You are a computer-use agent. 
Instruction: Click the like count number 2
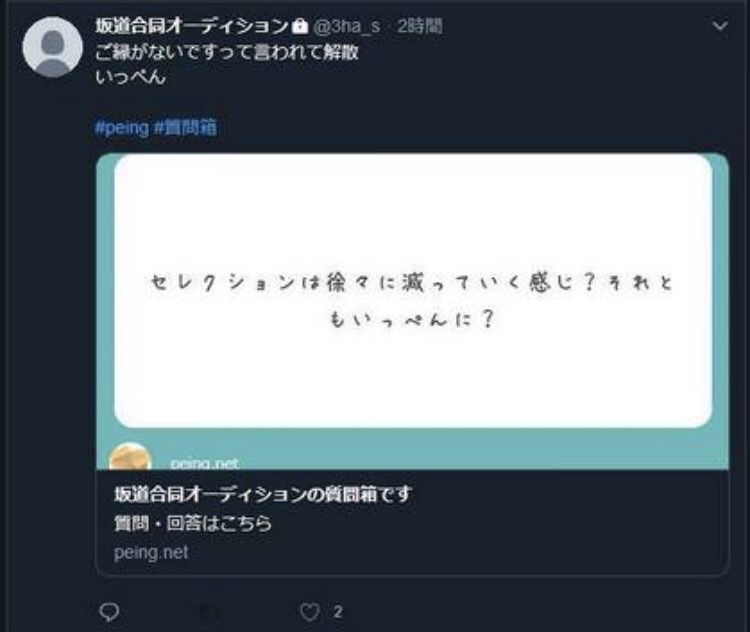(338, 612)
